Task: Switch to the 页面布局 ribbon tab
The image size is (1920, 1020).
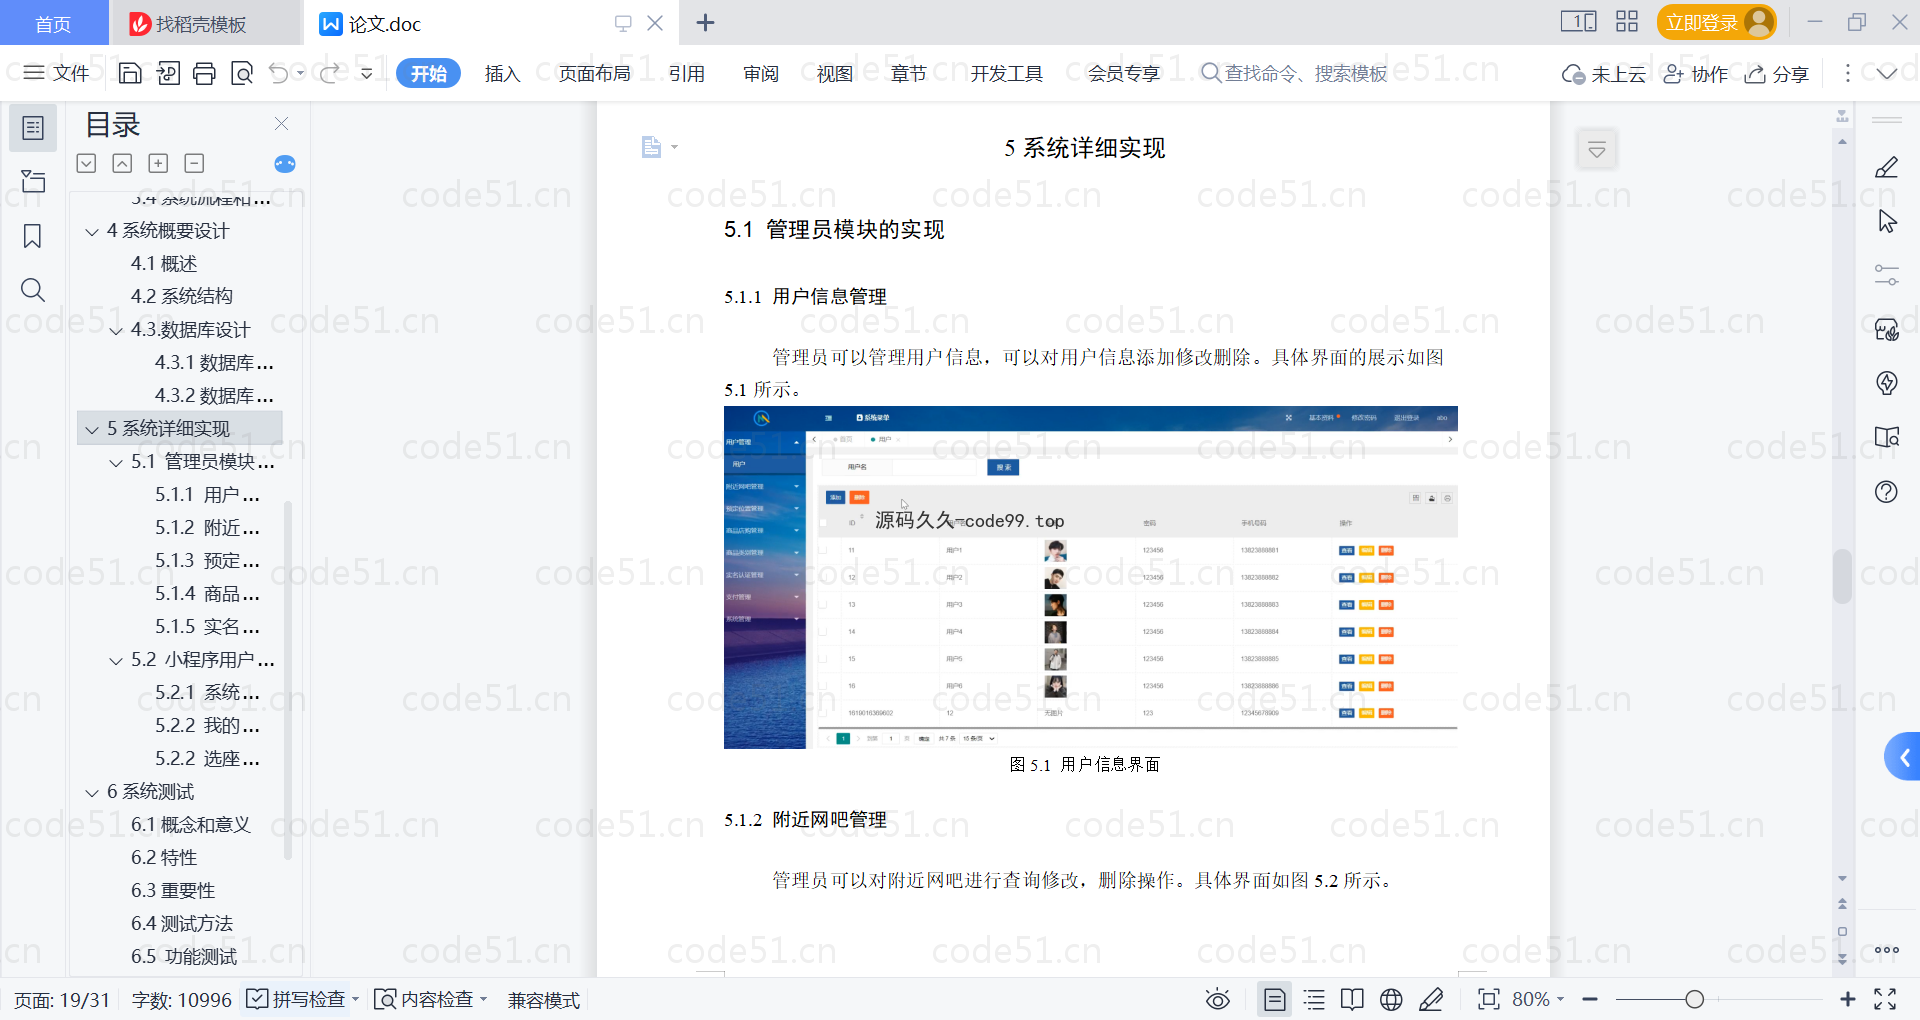Action: [x=594, y=73]
